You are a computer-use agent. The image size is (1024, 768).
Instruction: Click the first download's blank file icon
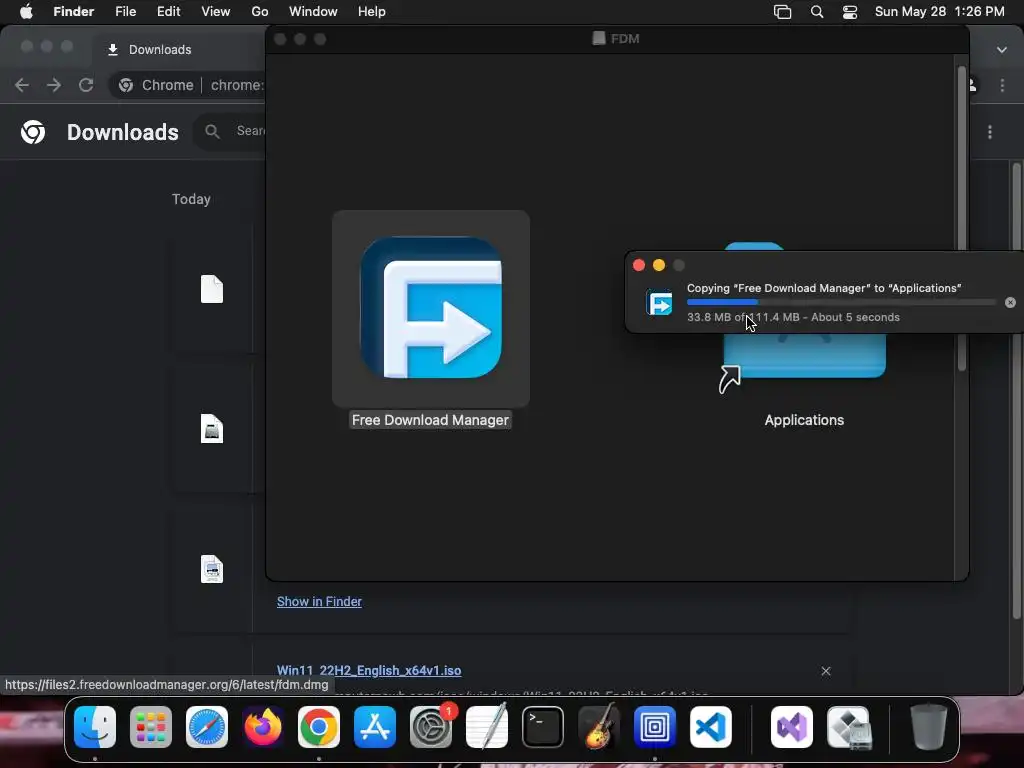[212, 289]
